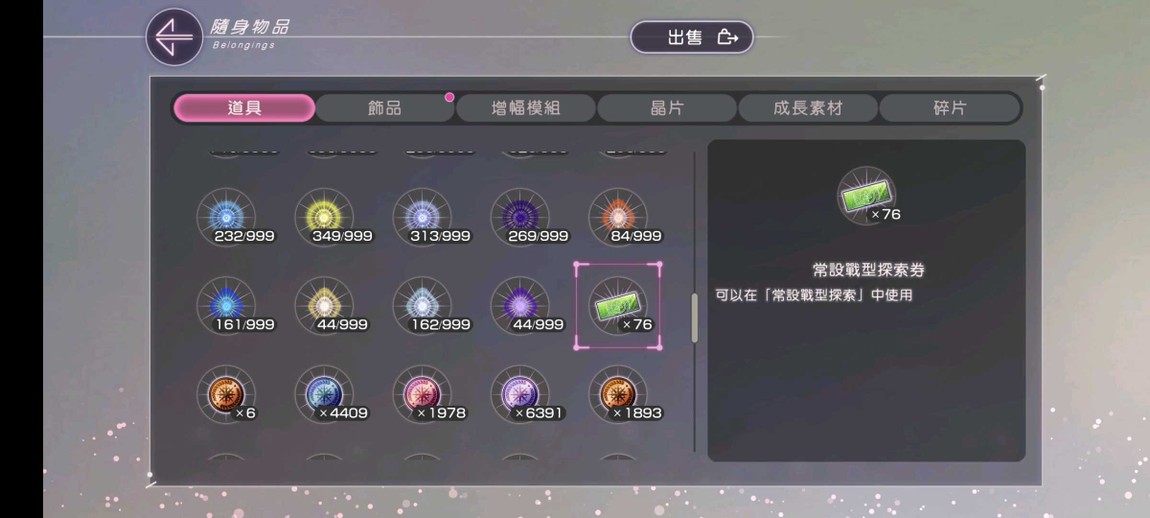1150x518 pixels.
Task: Select the blue shard item showing 161/999
Action: (227, 306)
